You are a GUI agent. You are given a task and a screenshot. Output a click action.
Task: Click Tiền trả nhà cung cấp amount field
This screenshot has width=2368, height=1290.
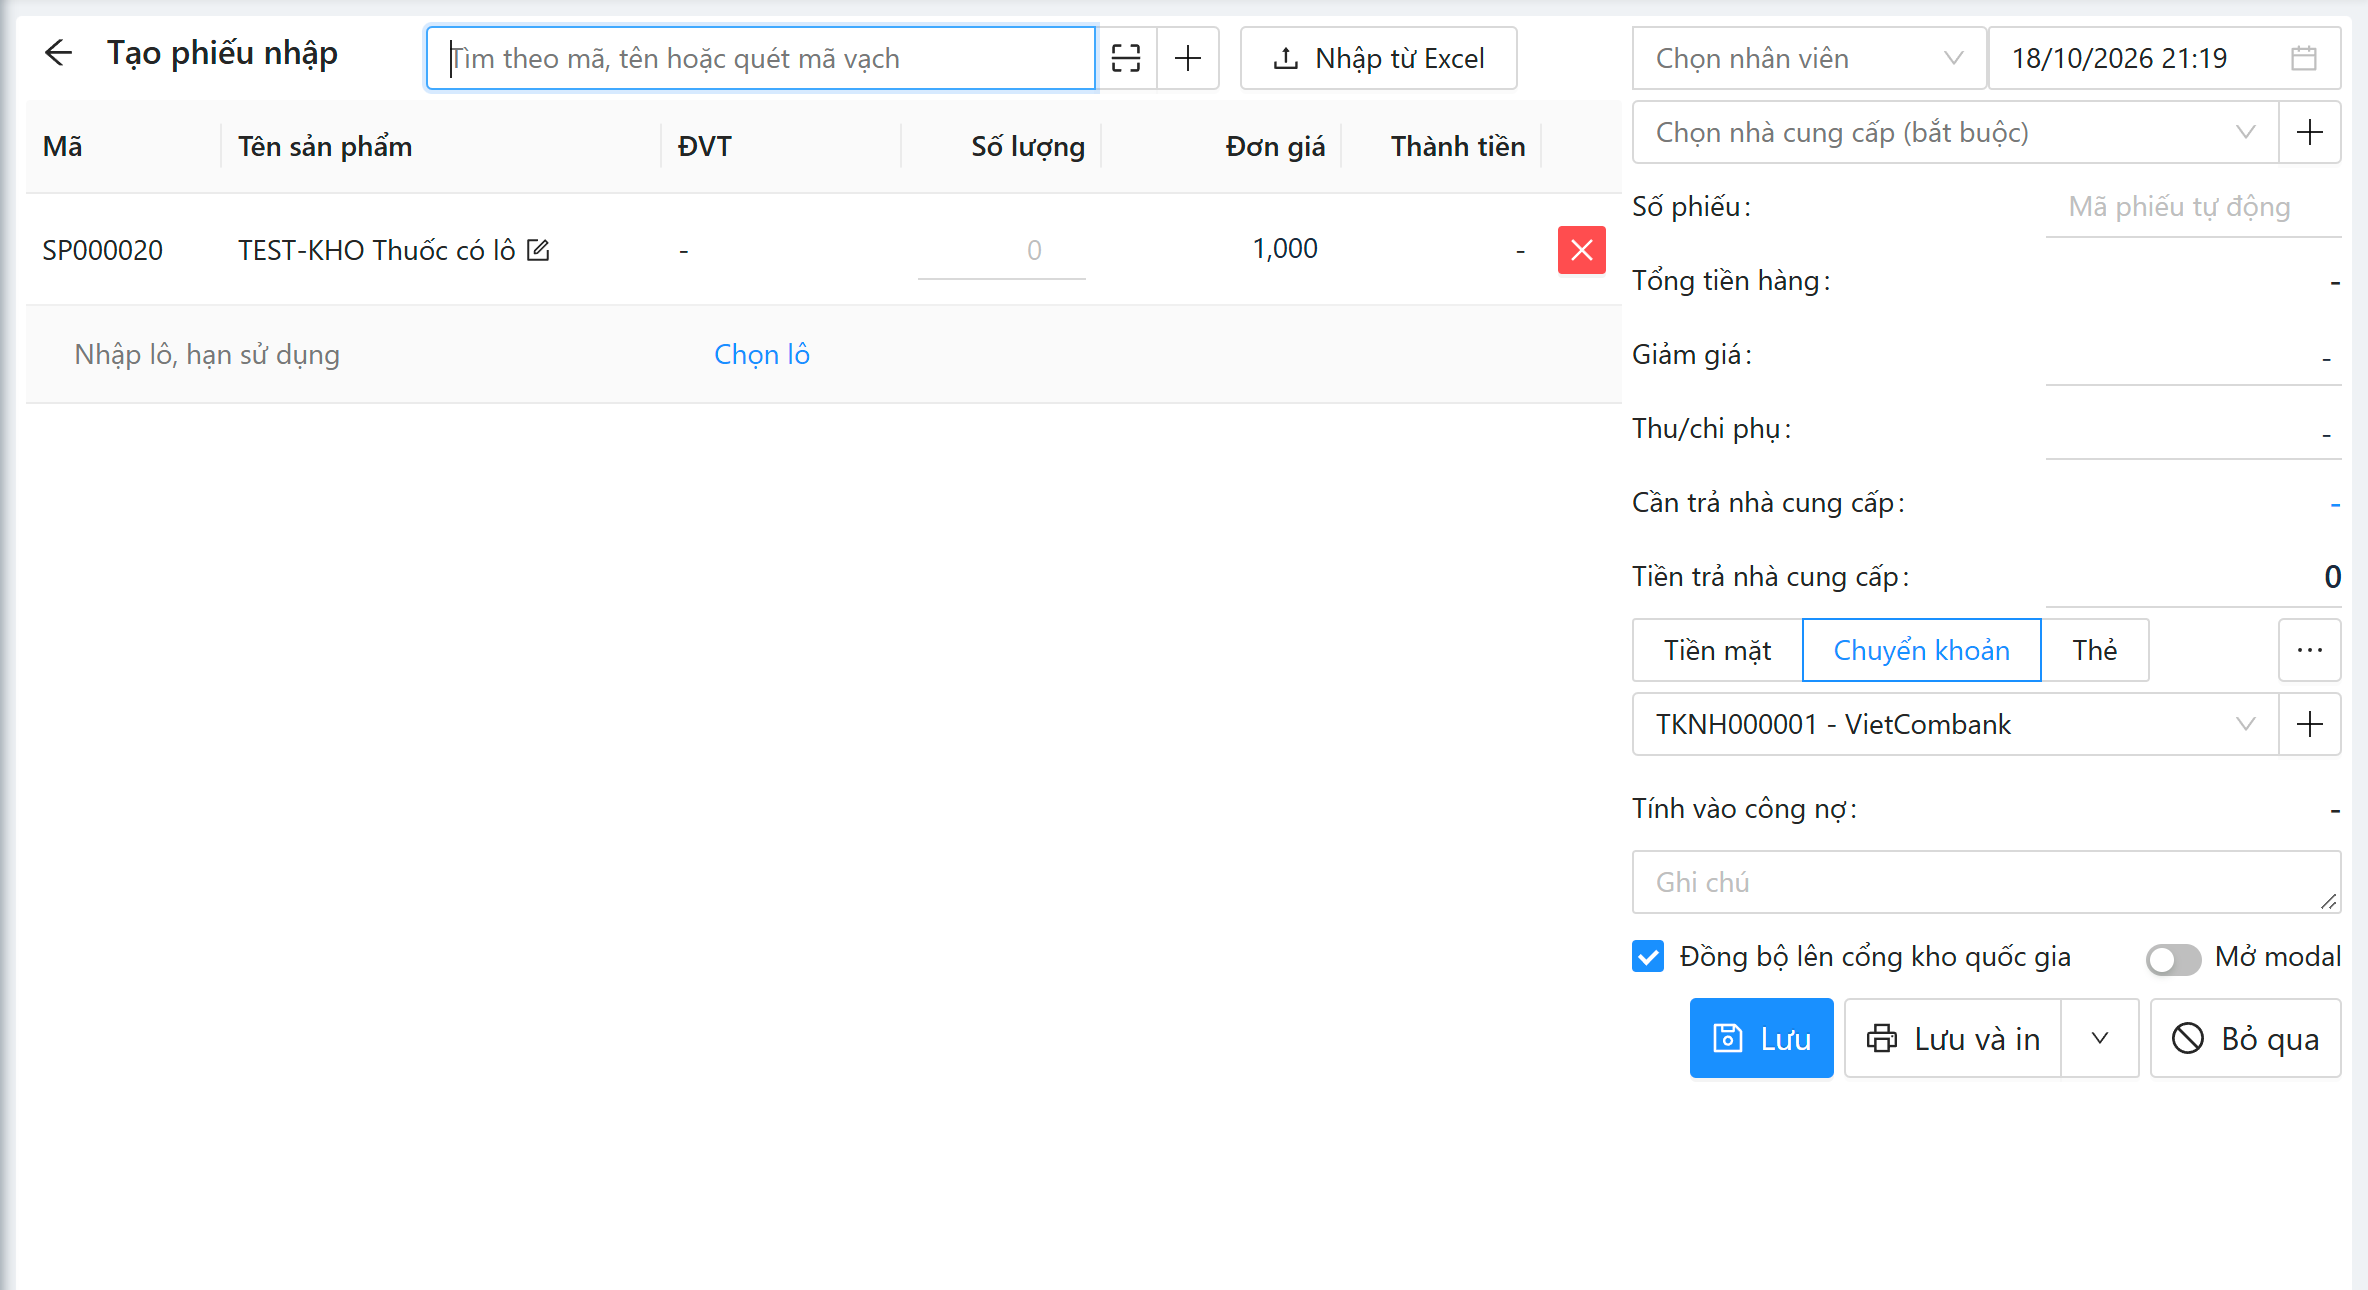point(2193,577)
